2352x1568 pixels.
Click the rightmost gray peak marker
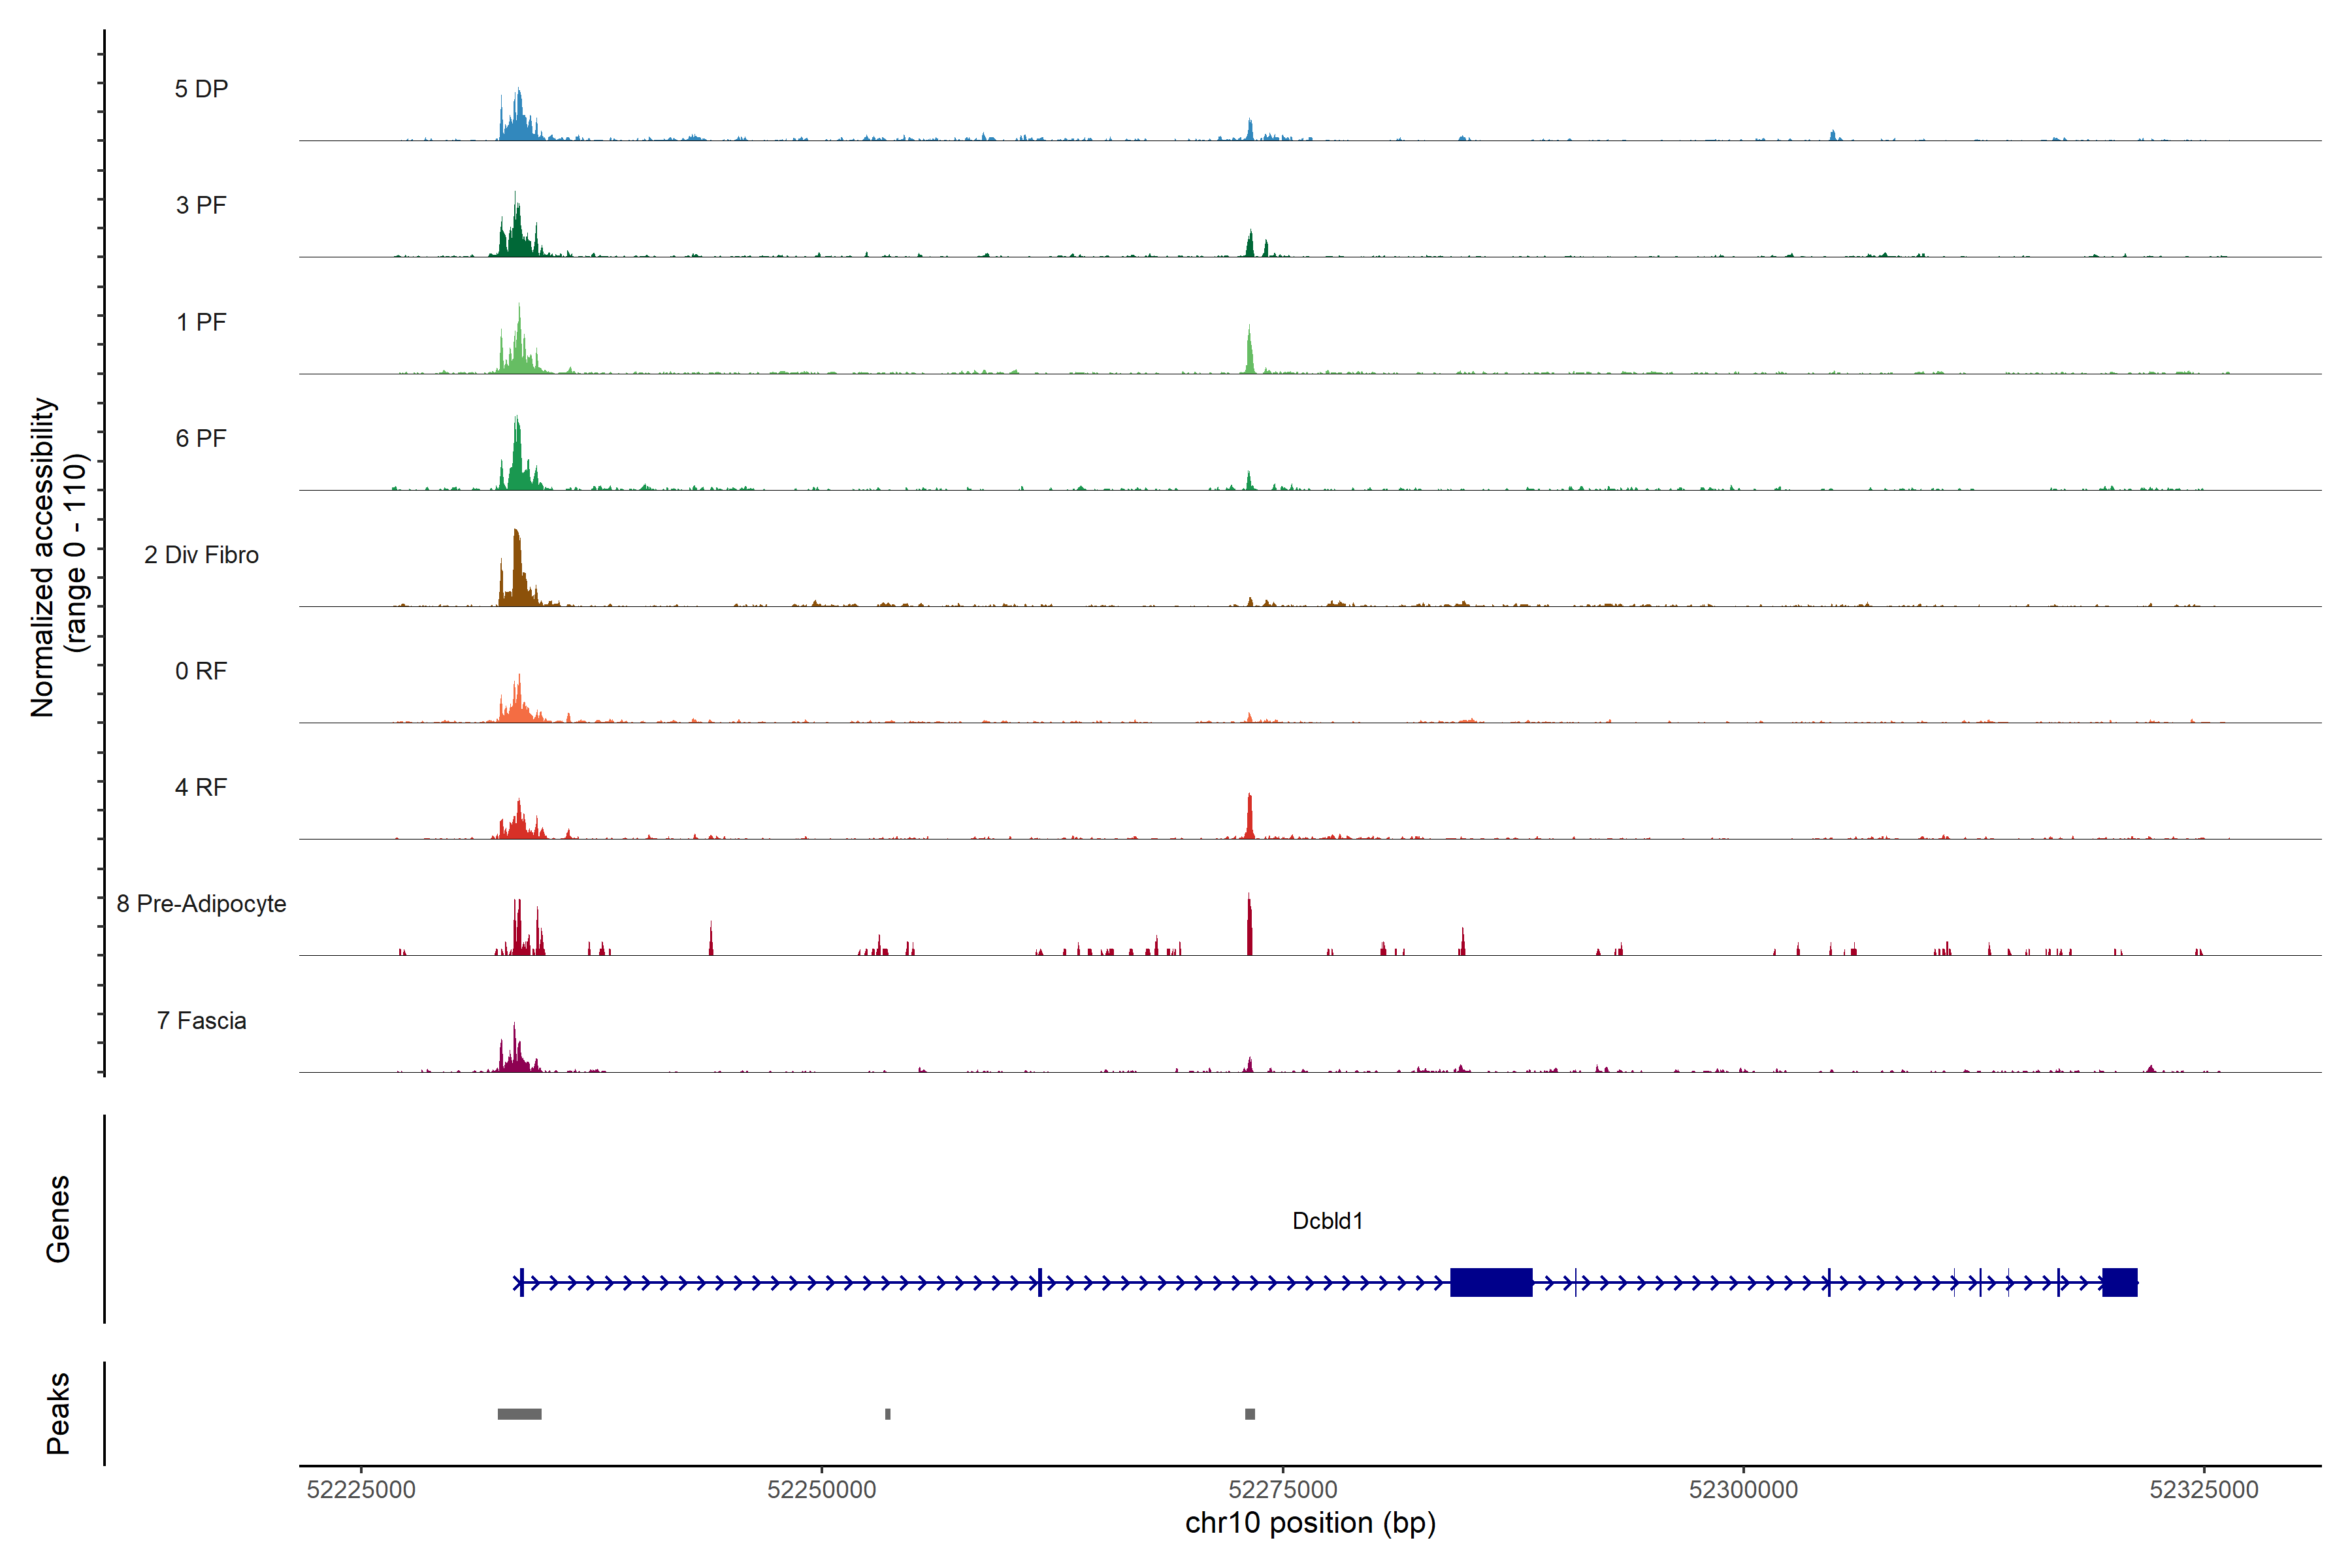pos(1250,1414)
